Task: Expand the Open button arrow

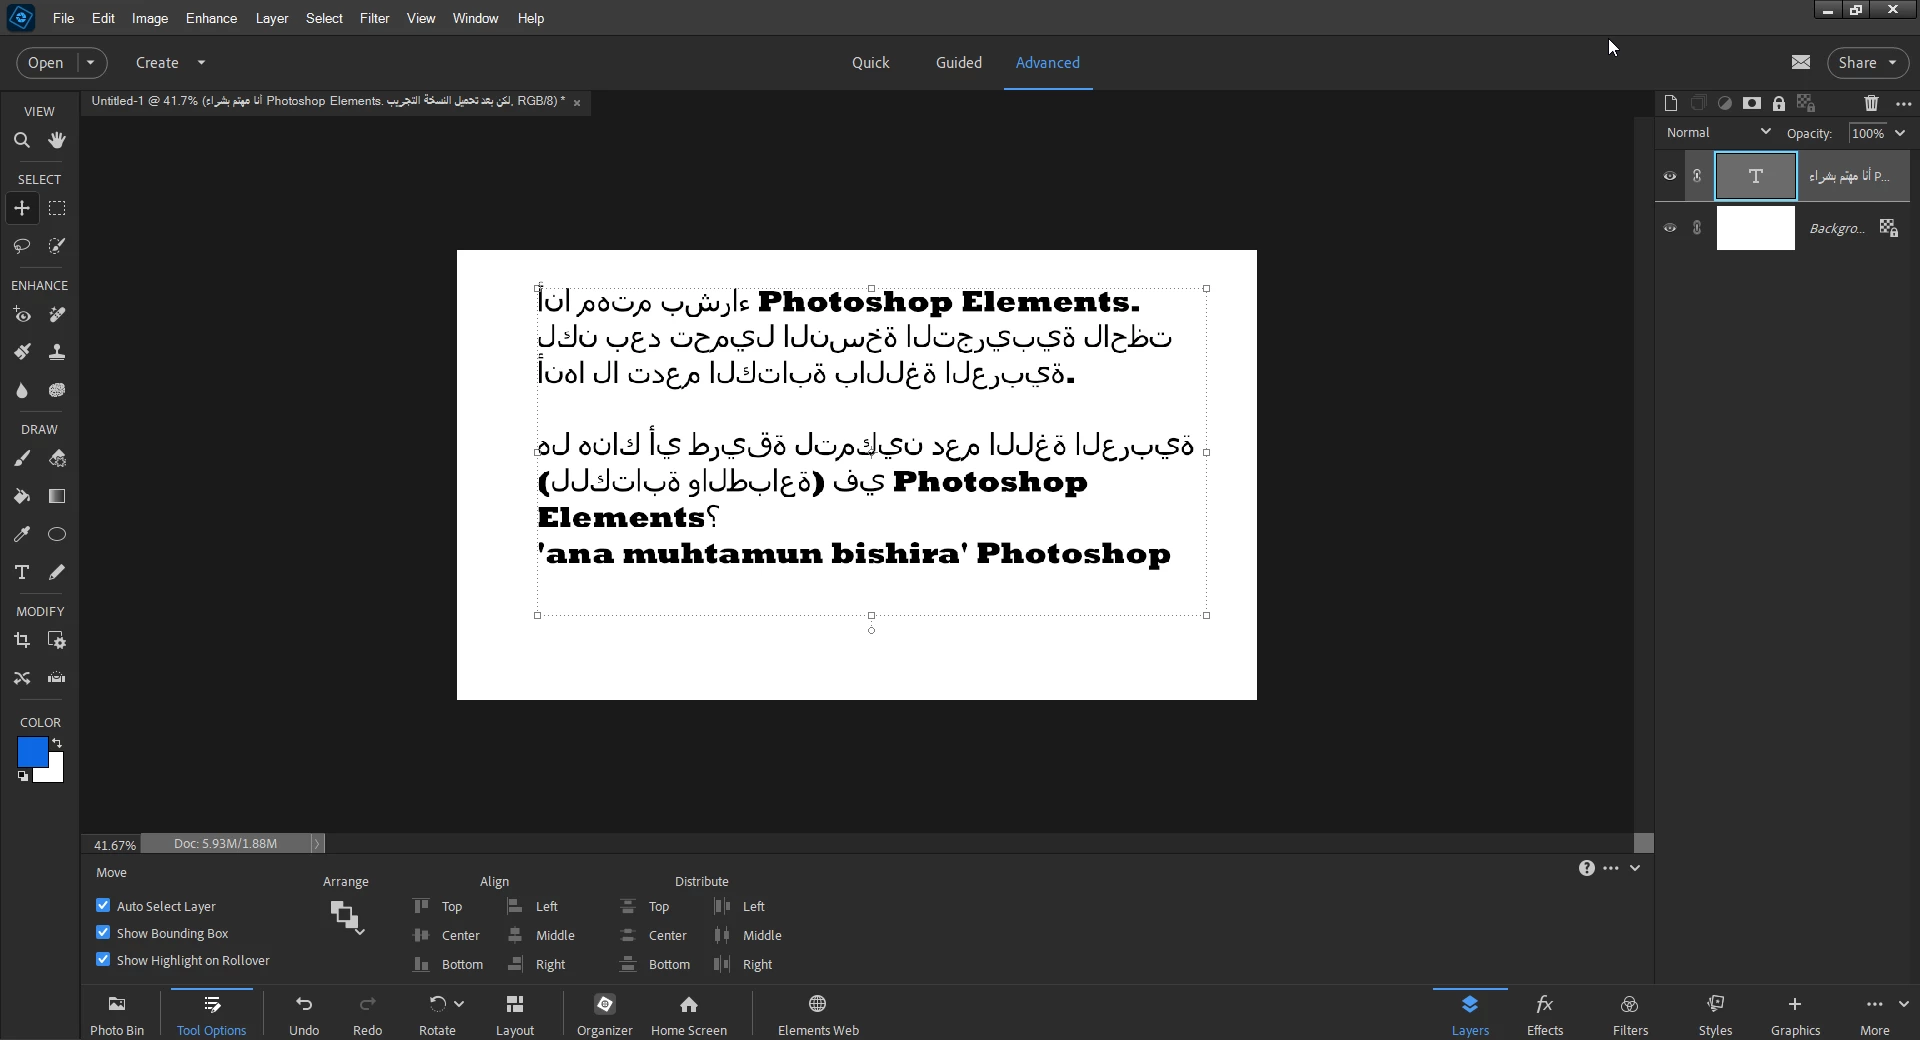Action: 90,62
